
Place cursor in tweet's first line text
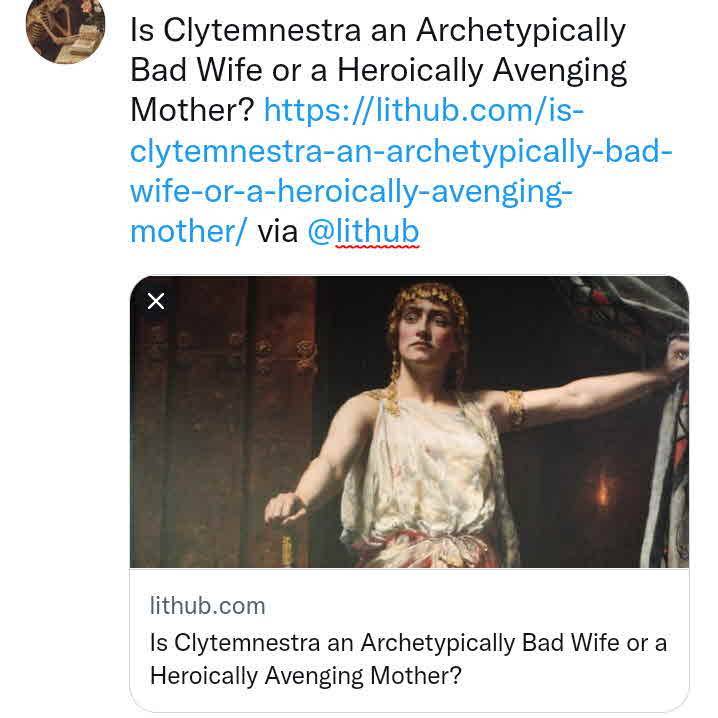click(x=377, y=31)
